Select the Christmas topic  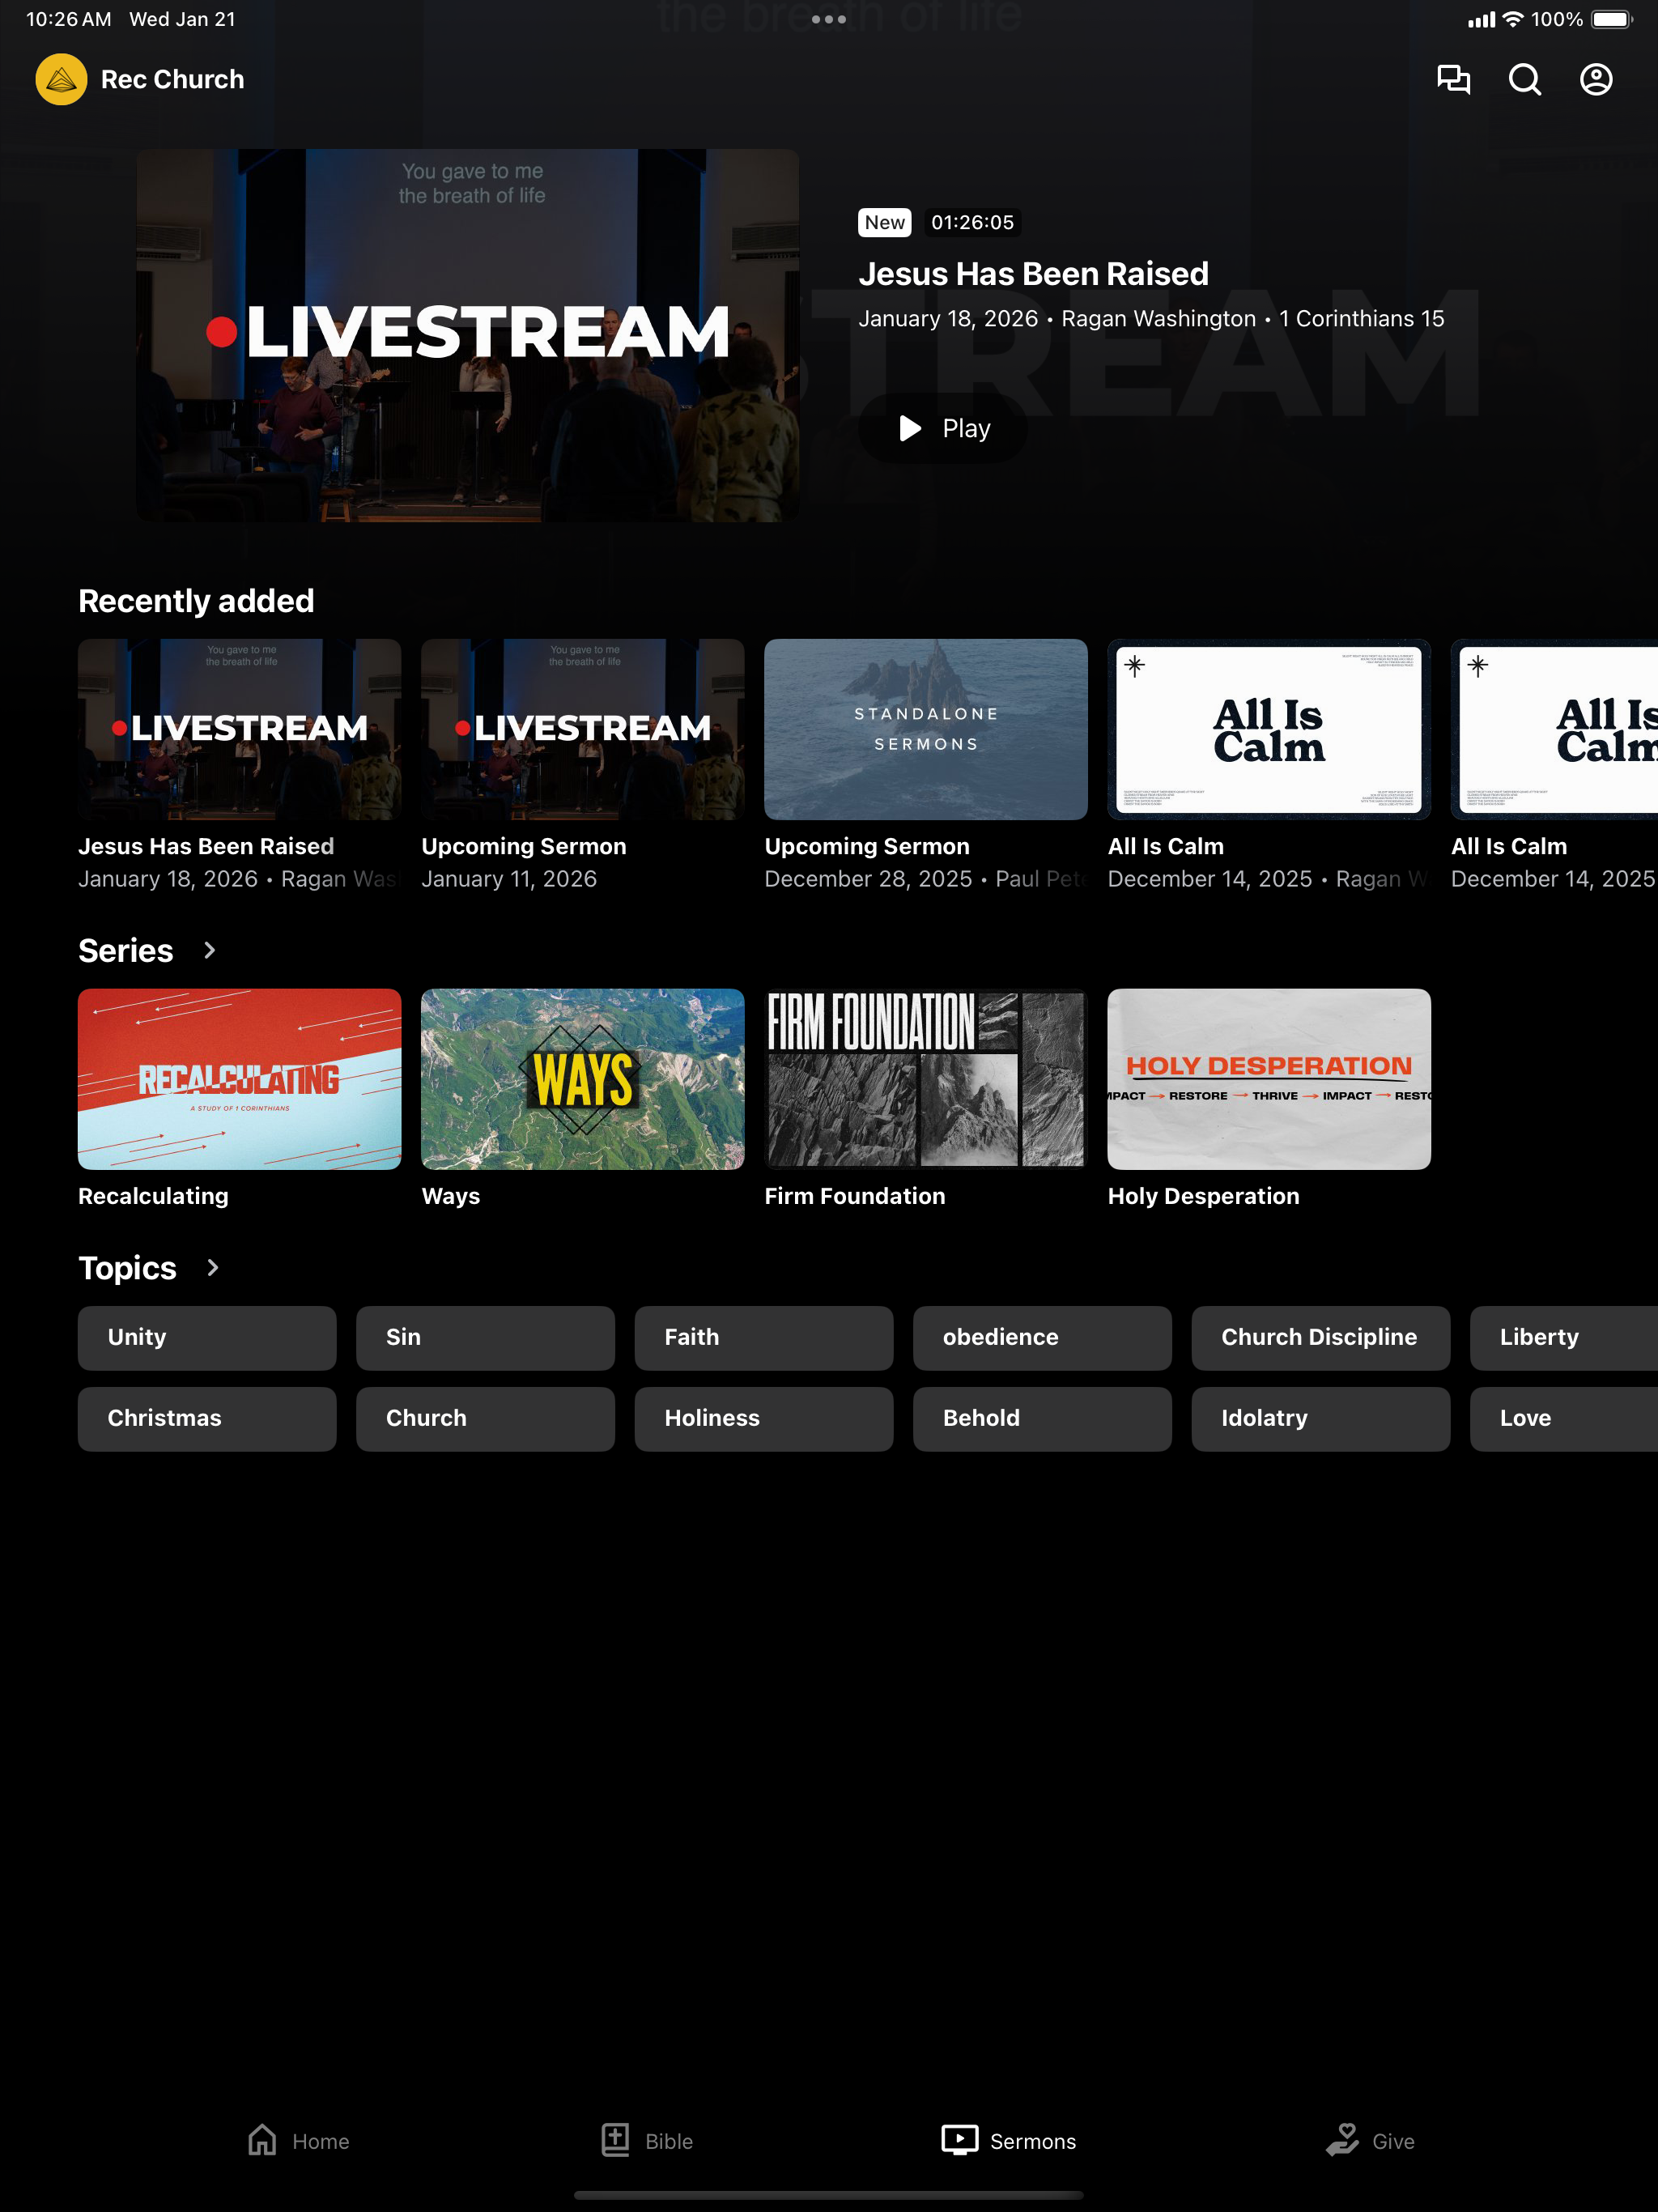[x=207, y=1418]
